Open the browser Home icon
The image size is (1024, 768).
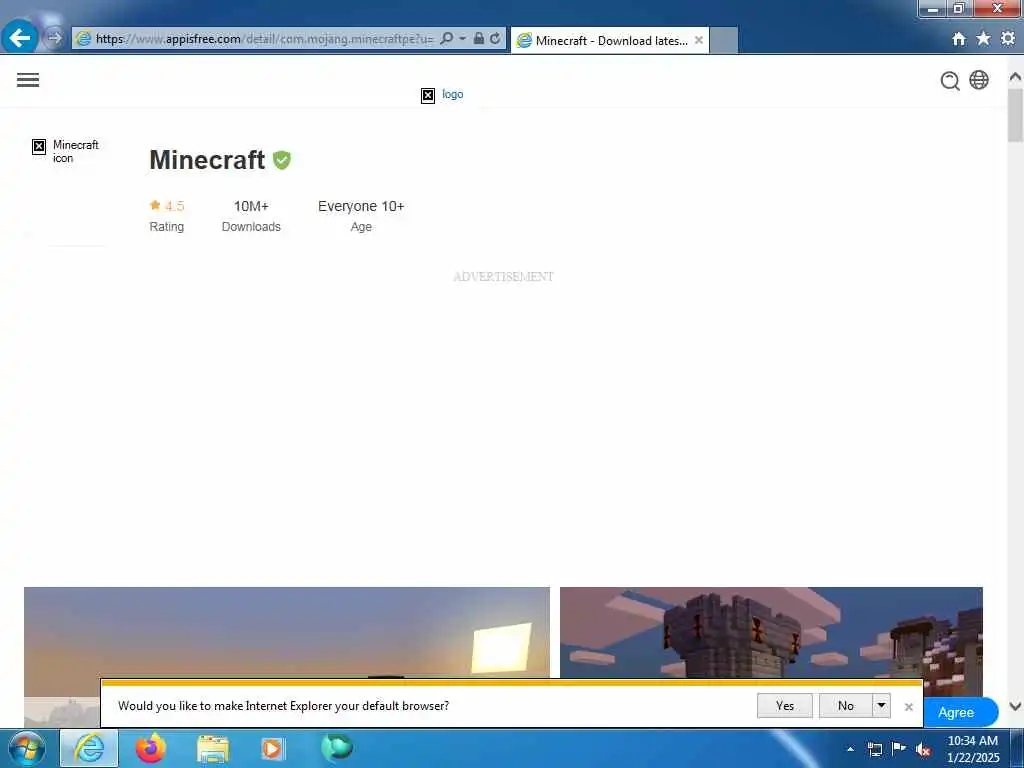[959, 39]
